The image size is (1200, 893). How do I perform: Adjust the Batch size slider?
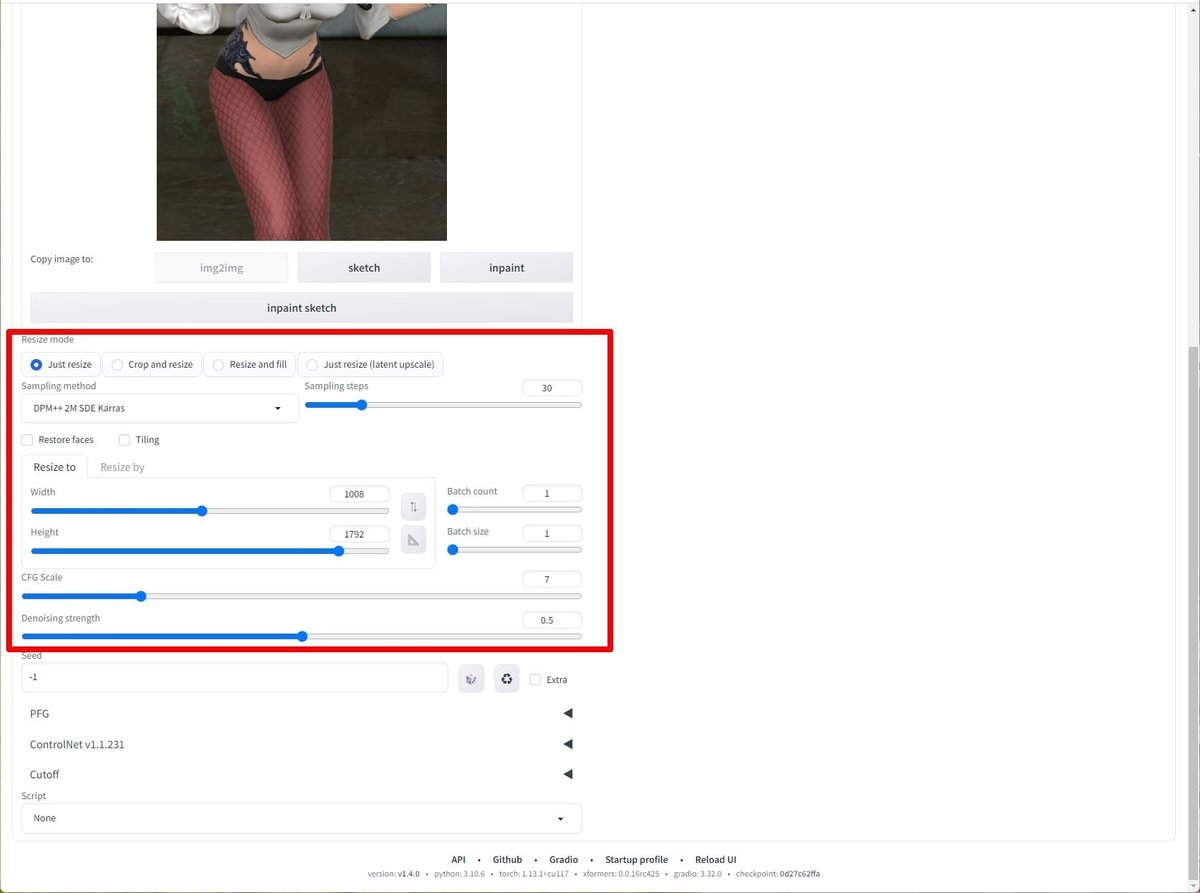coord(514,549)
